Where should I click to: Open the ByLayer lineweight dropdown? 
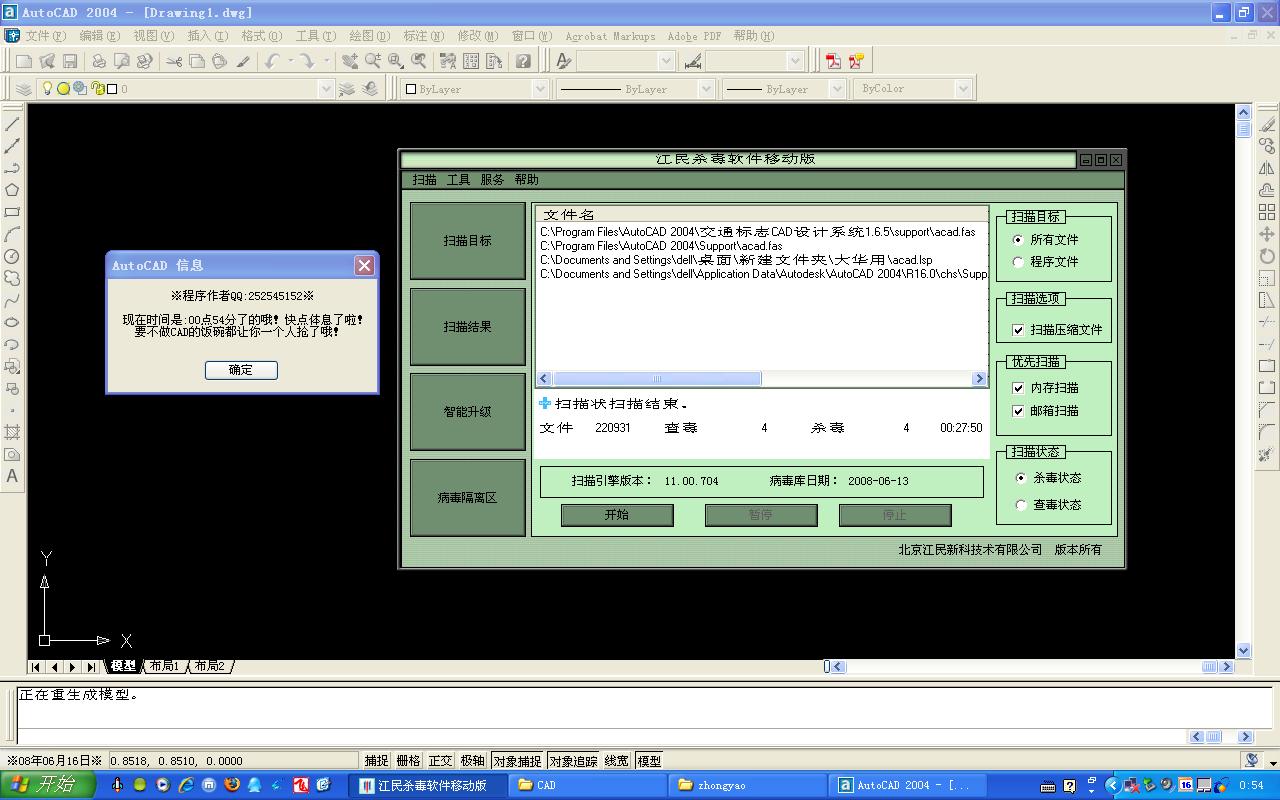point(837,89)
